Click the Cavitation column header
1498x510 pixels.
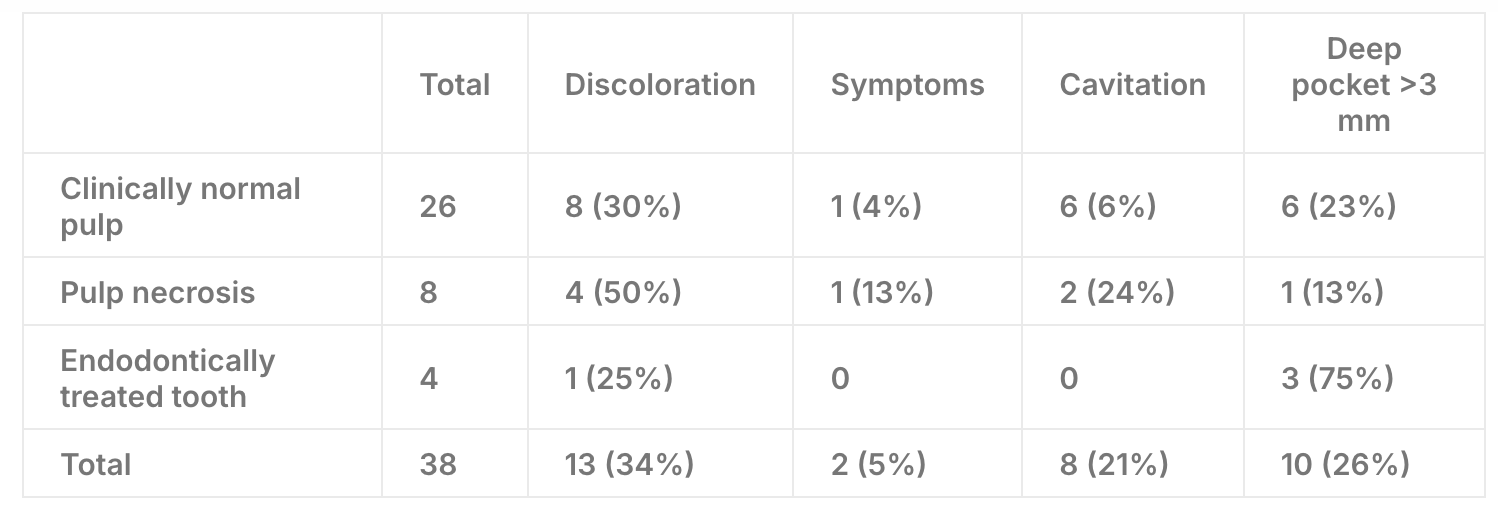(x=1132, y=85)
